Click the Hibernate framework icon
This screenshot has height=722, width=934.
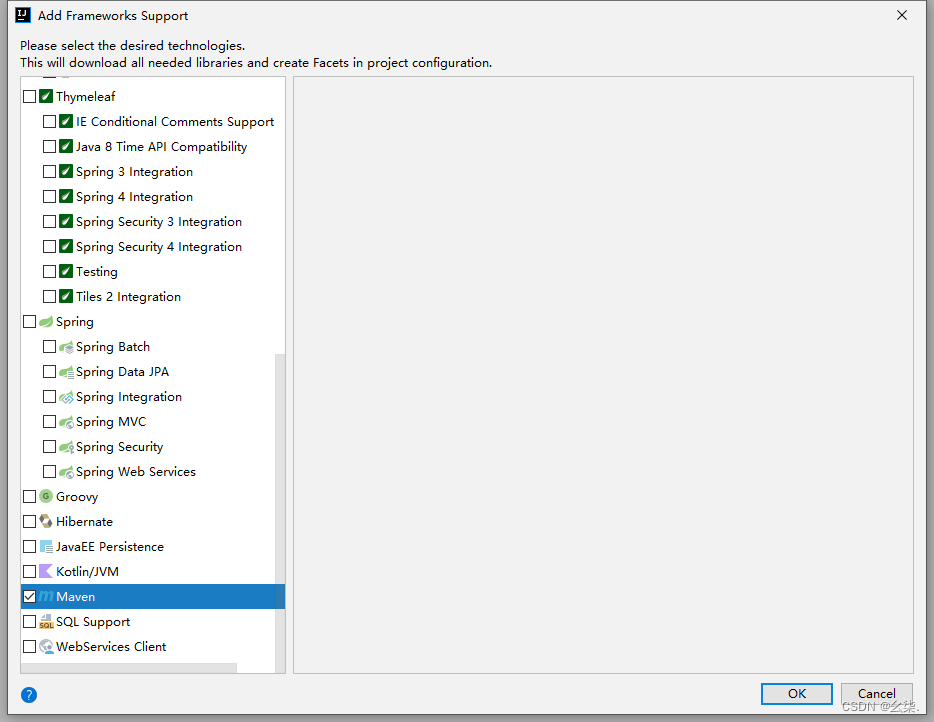coord(46,521)
